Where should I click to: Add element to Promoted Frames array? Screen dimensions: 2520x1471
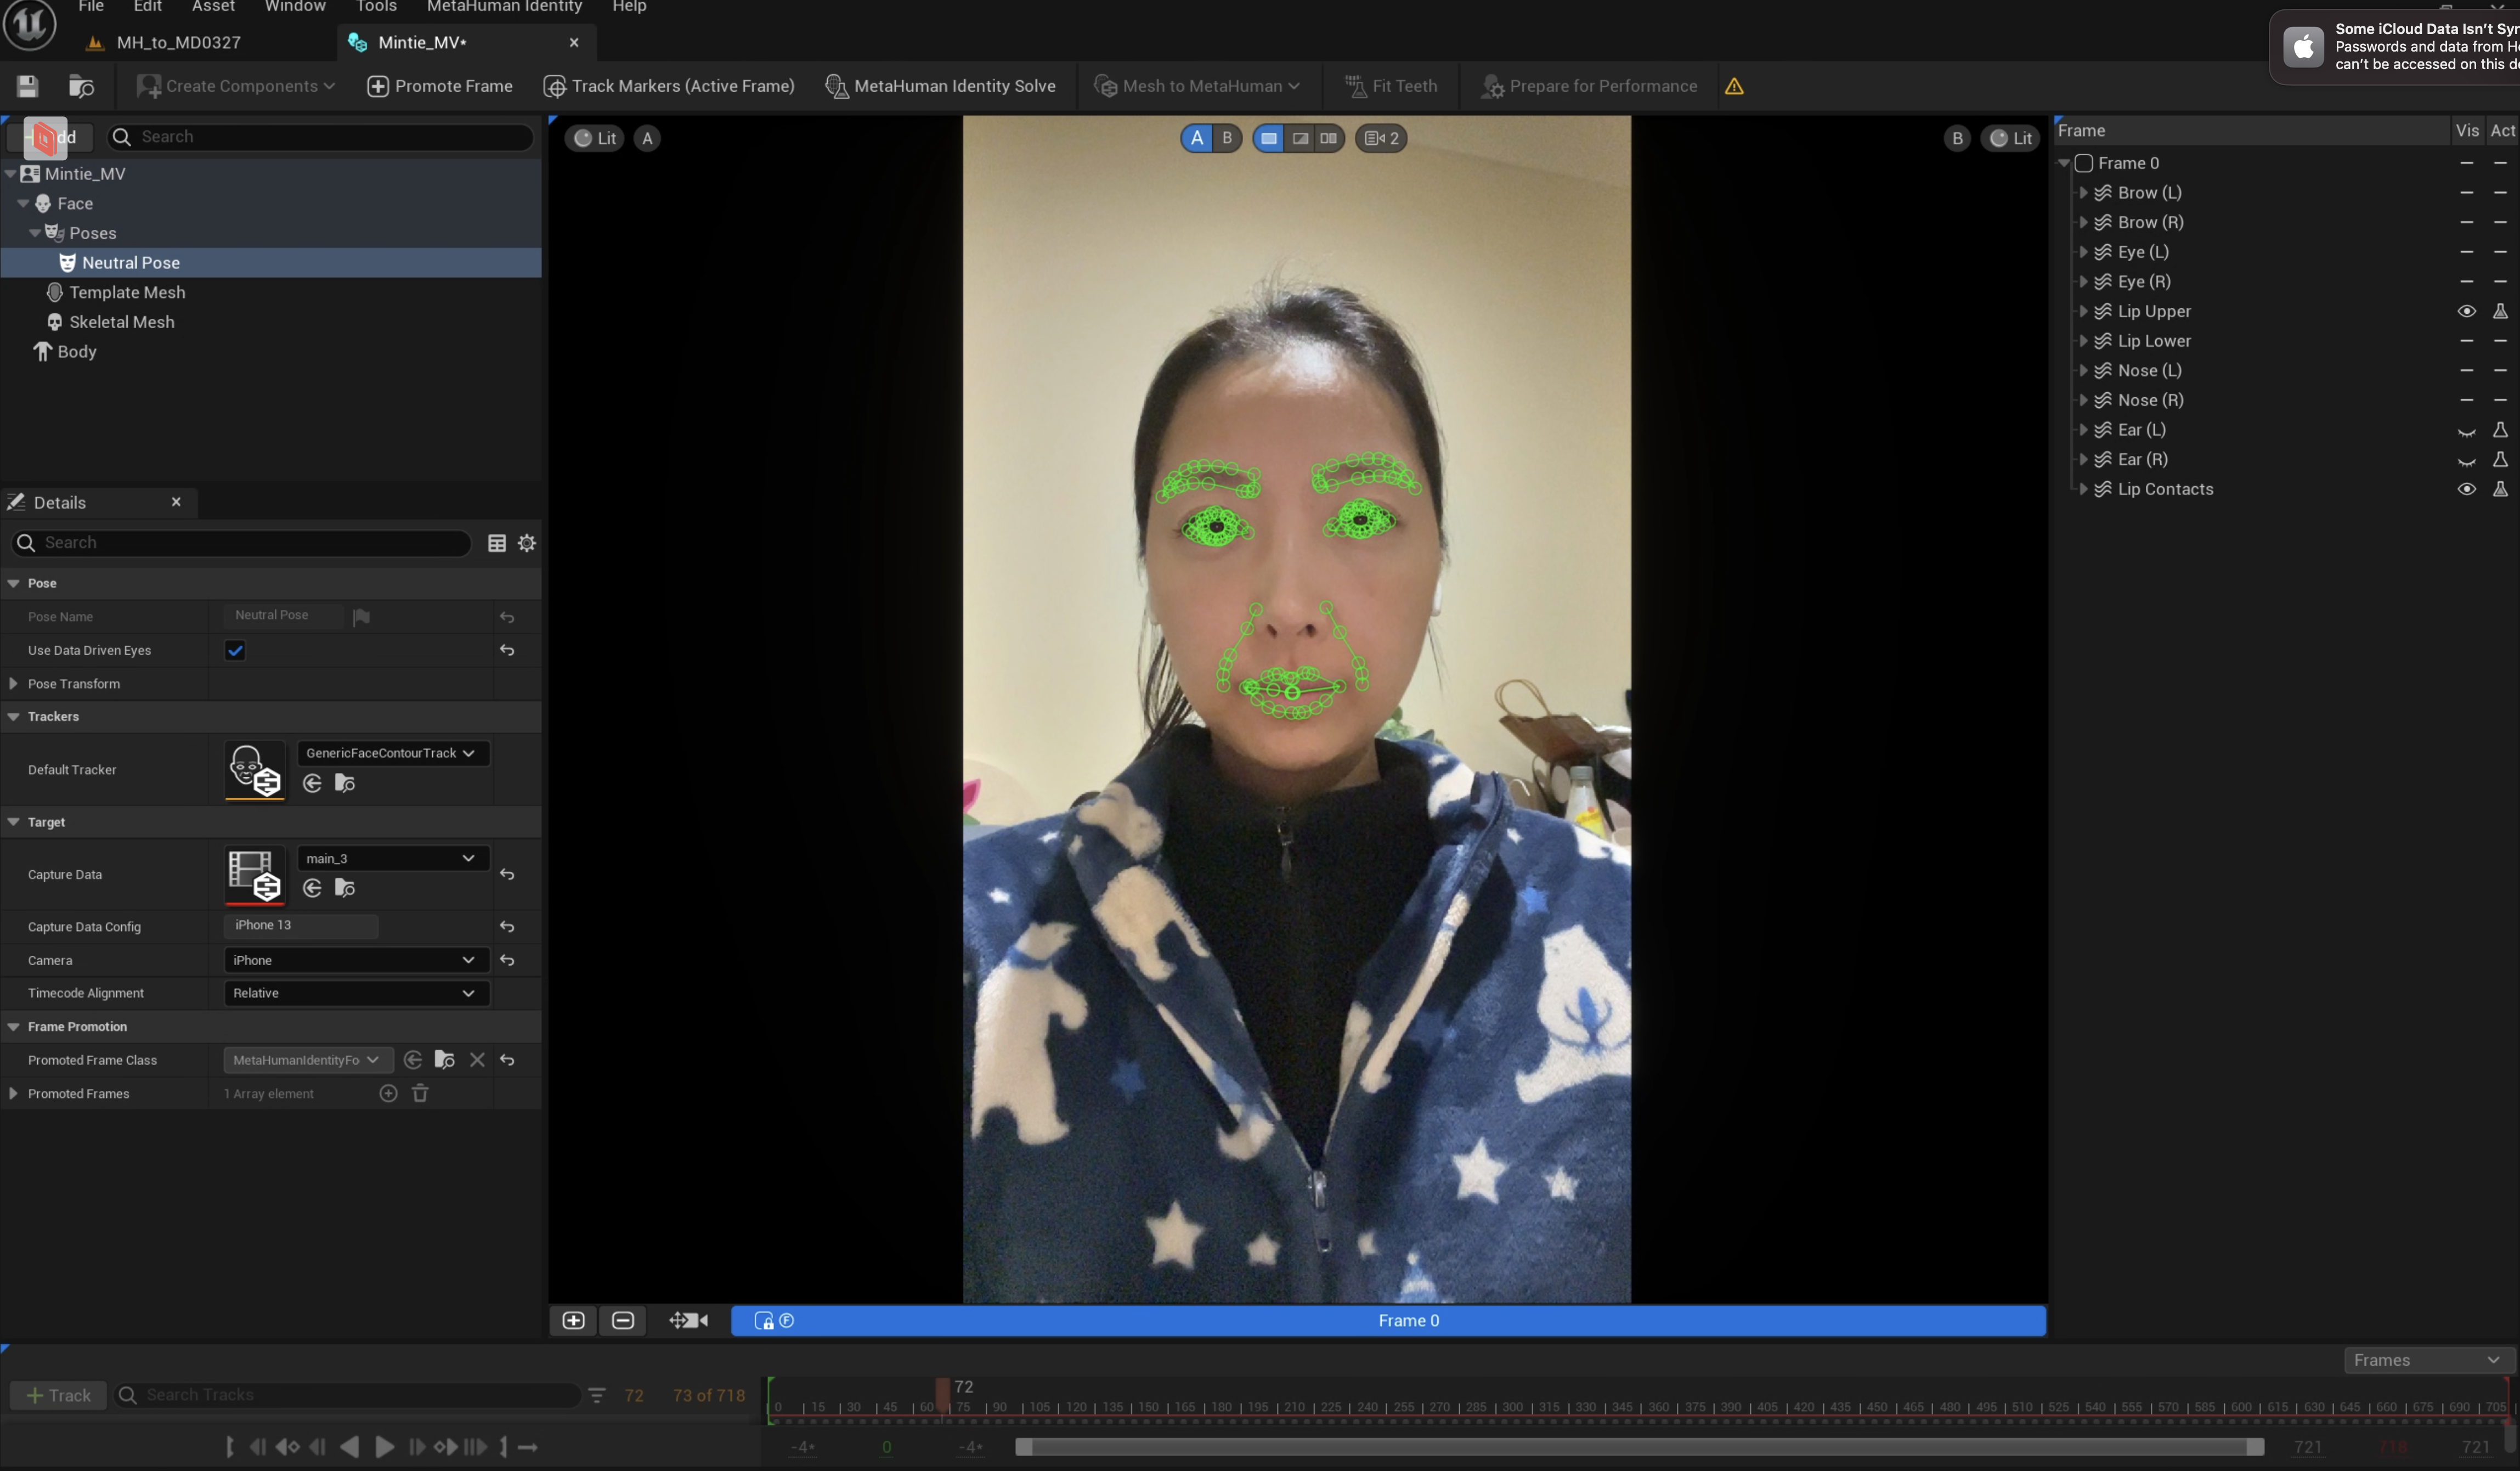click(x=388, y=1093)
